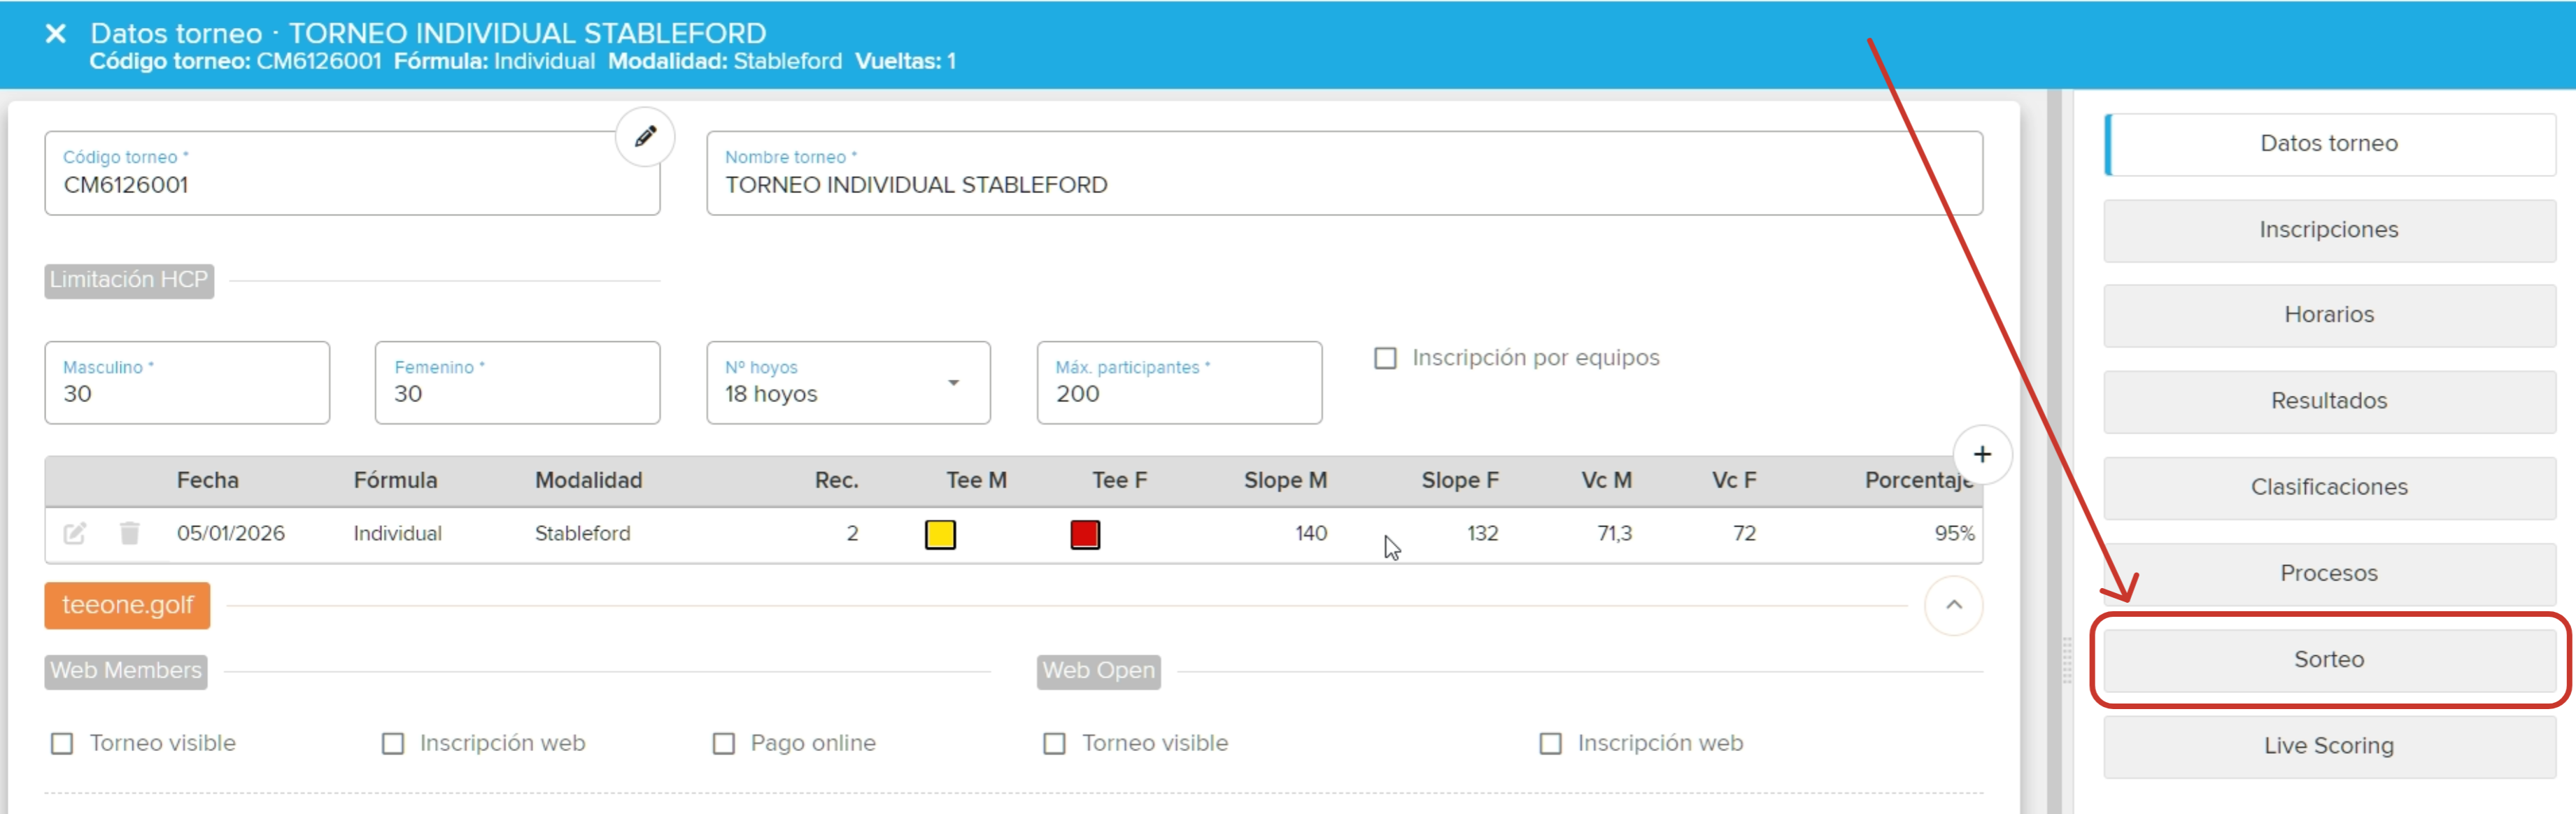Click the Nombre torneo text field

tap(1343, 185)
